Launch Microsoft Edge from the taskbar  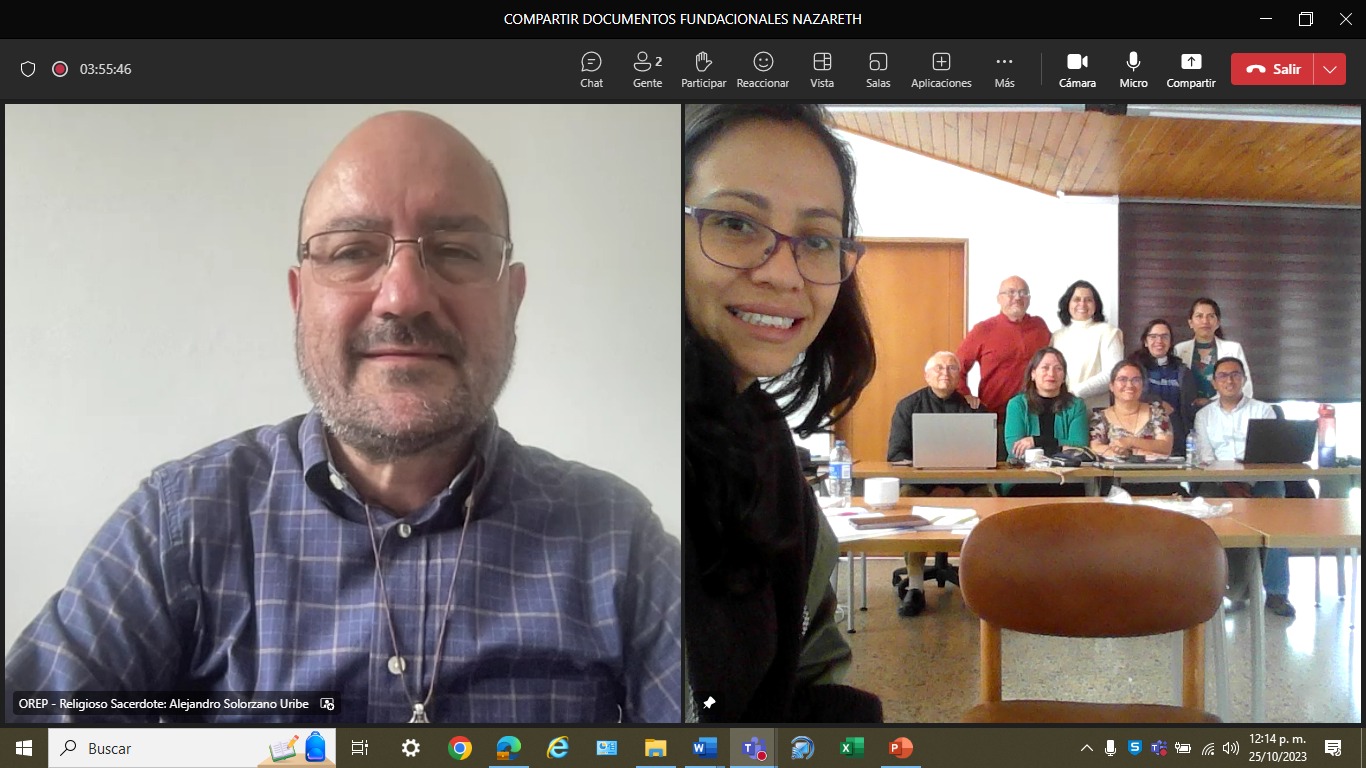pos(509,748)
